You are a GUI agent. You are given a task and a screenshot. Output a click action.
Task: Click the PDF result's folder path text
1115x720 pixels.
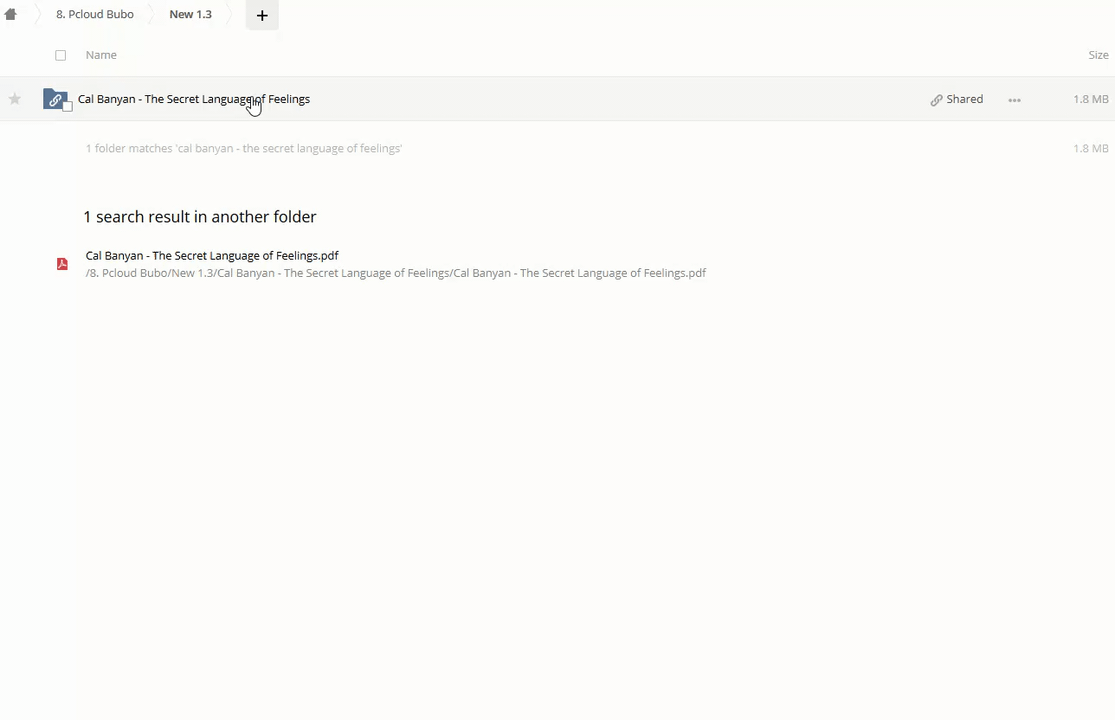395,273
